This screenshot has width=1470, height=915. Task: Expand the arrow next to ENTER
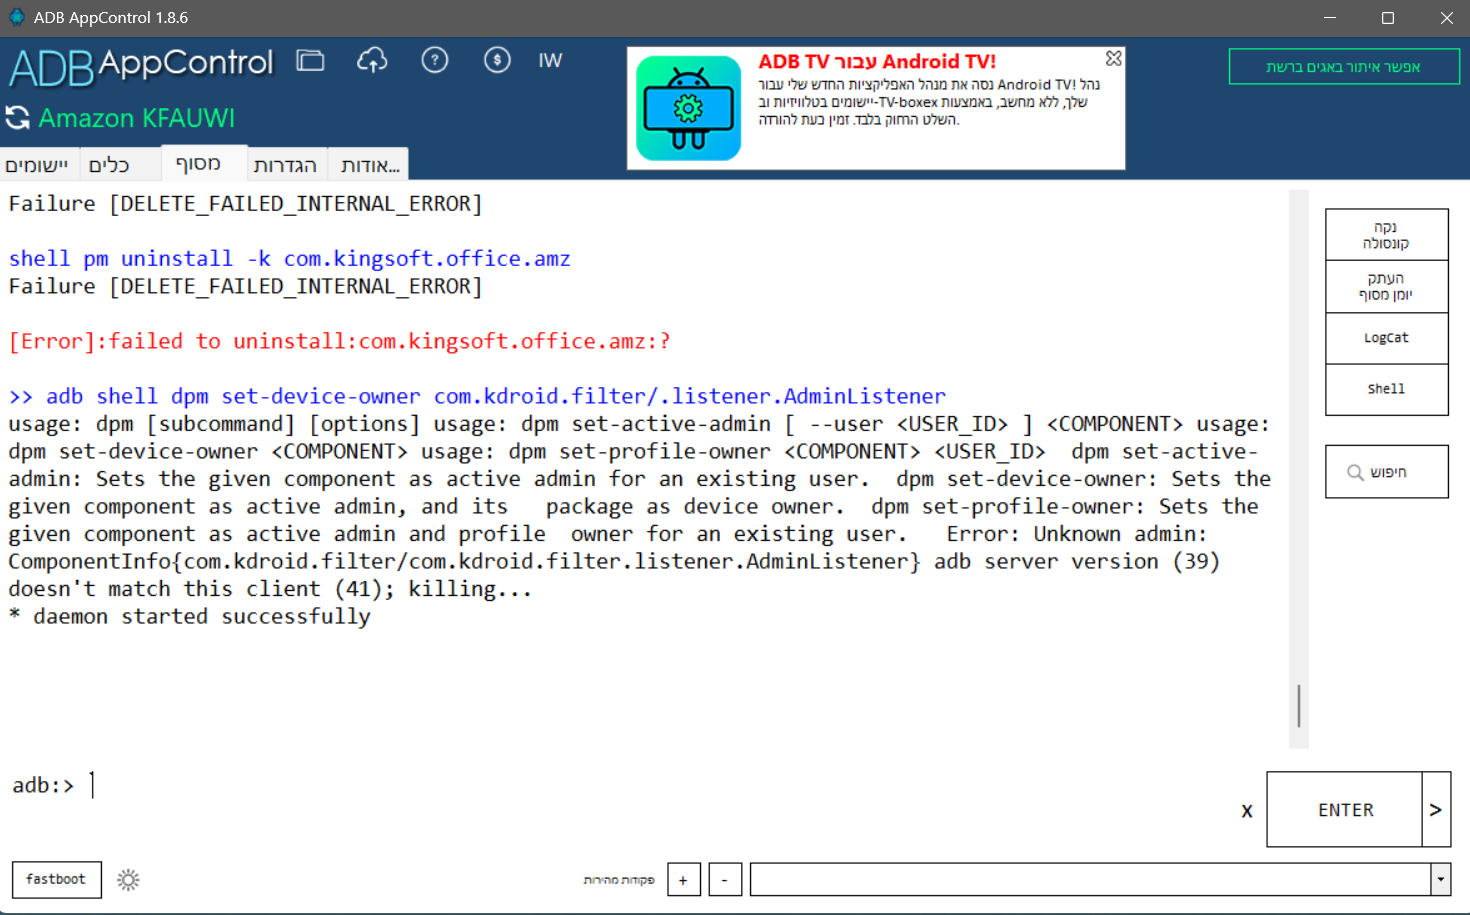[x=1436, y=810]
